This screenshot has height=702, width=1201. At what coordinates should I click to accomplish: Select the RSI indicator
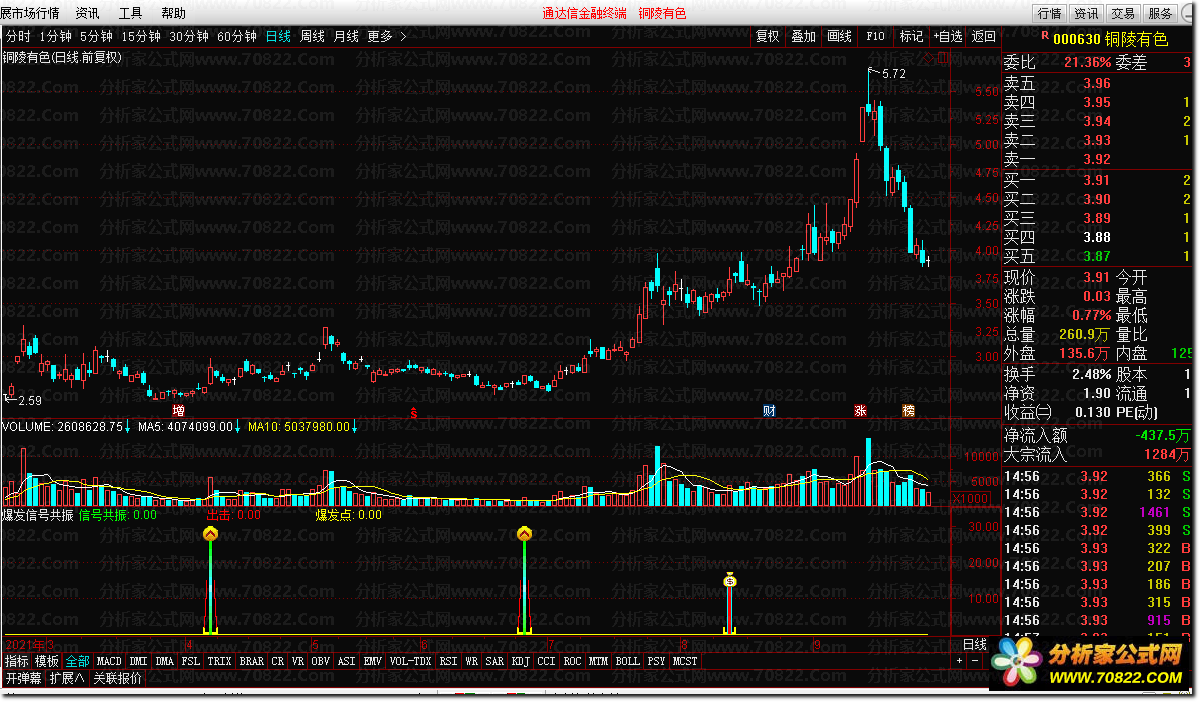448,661
